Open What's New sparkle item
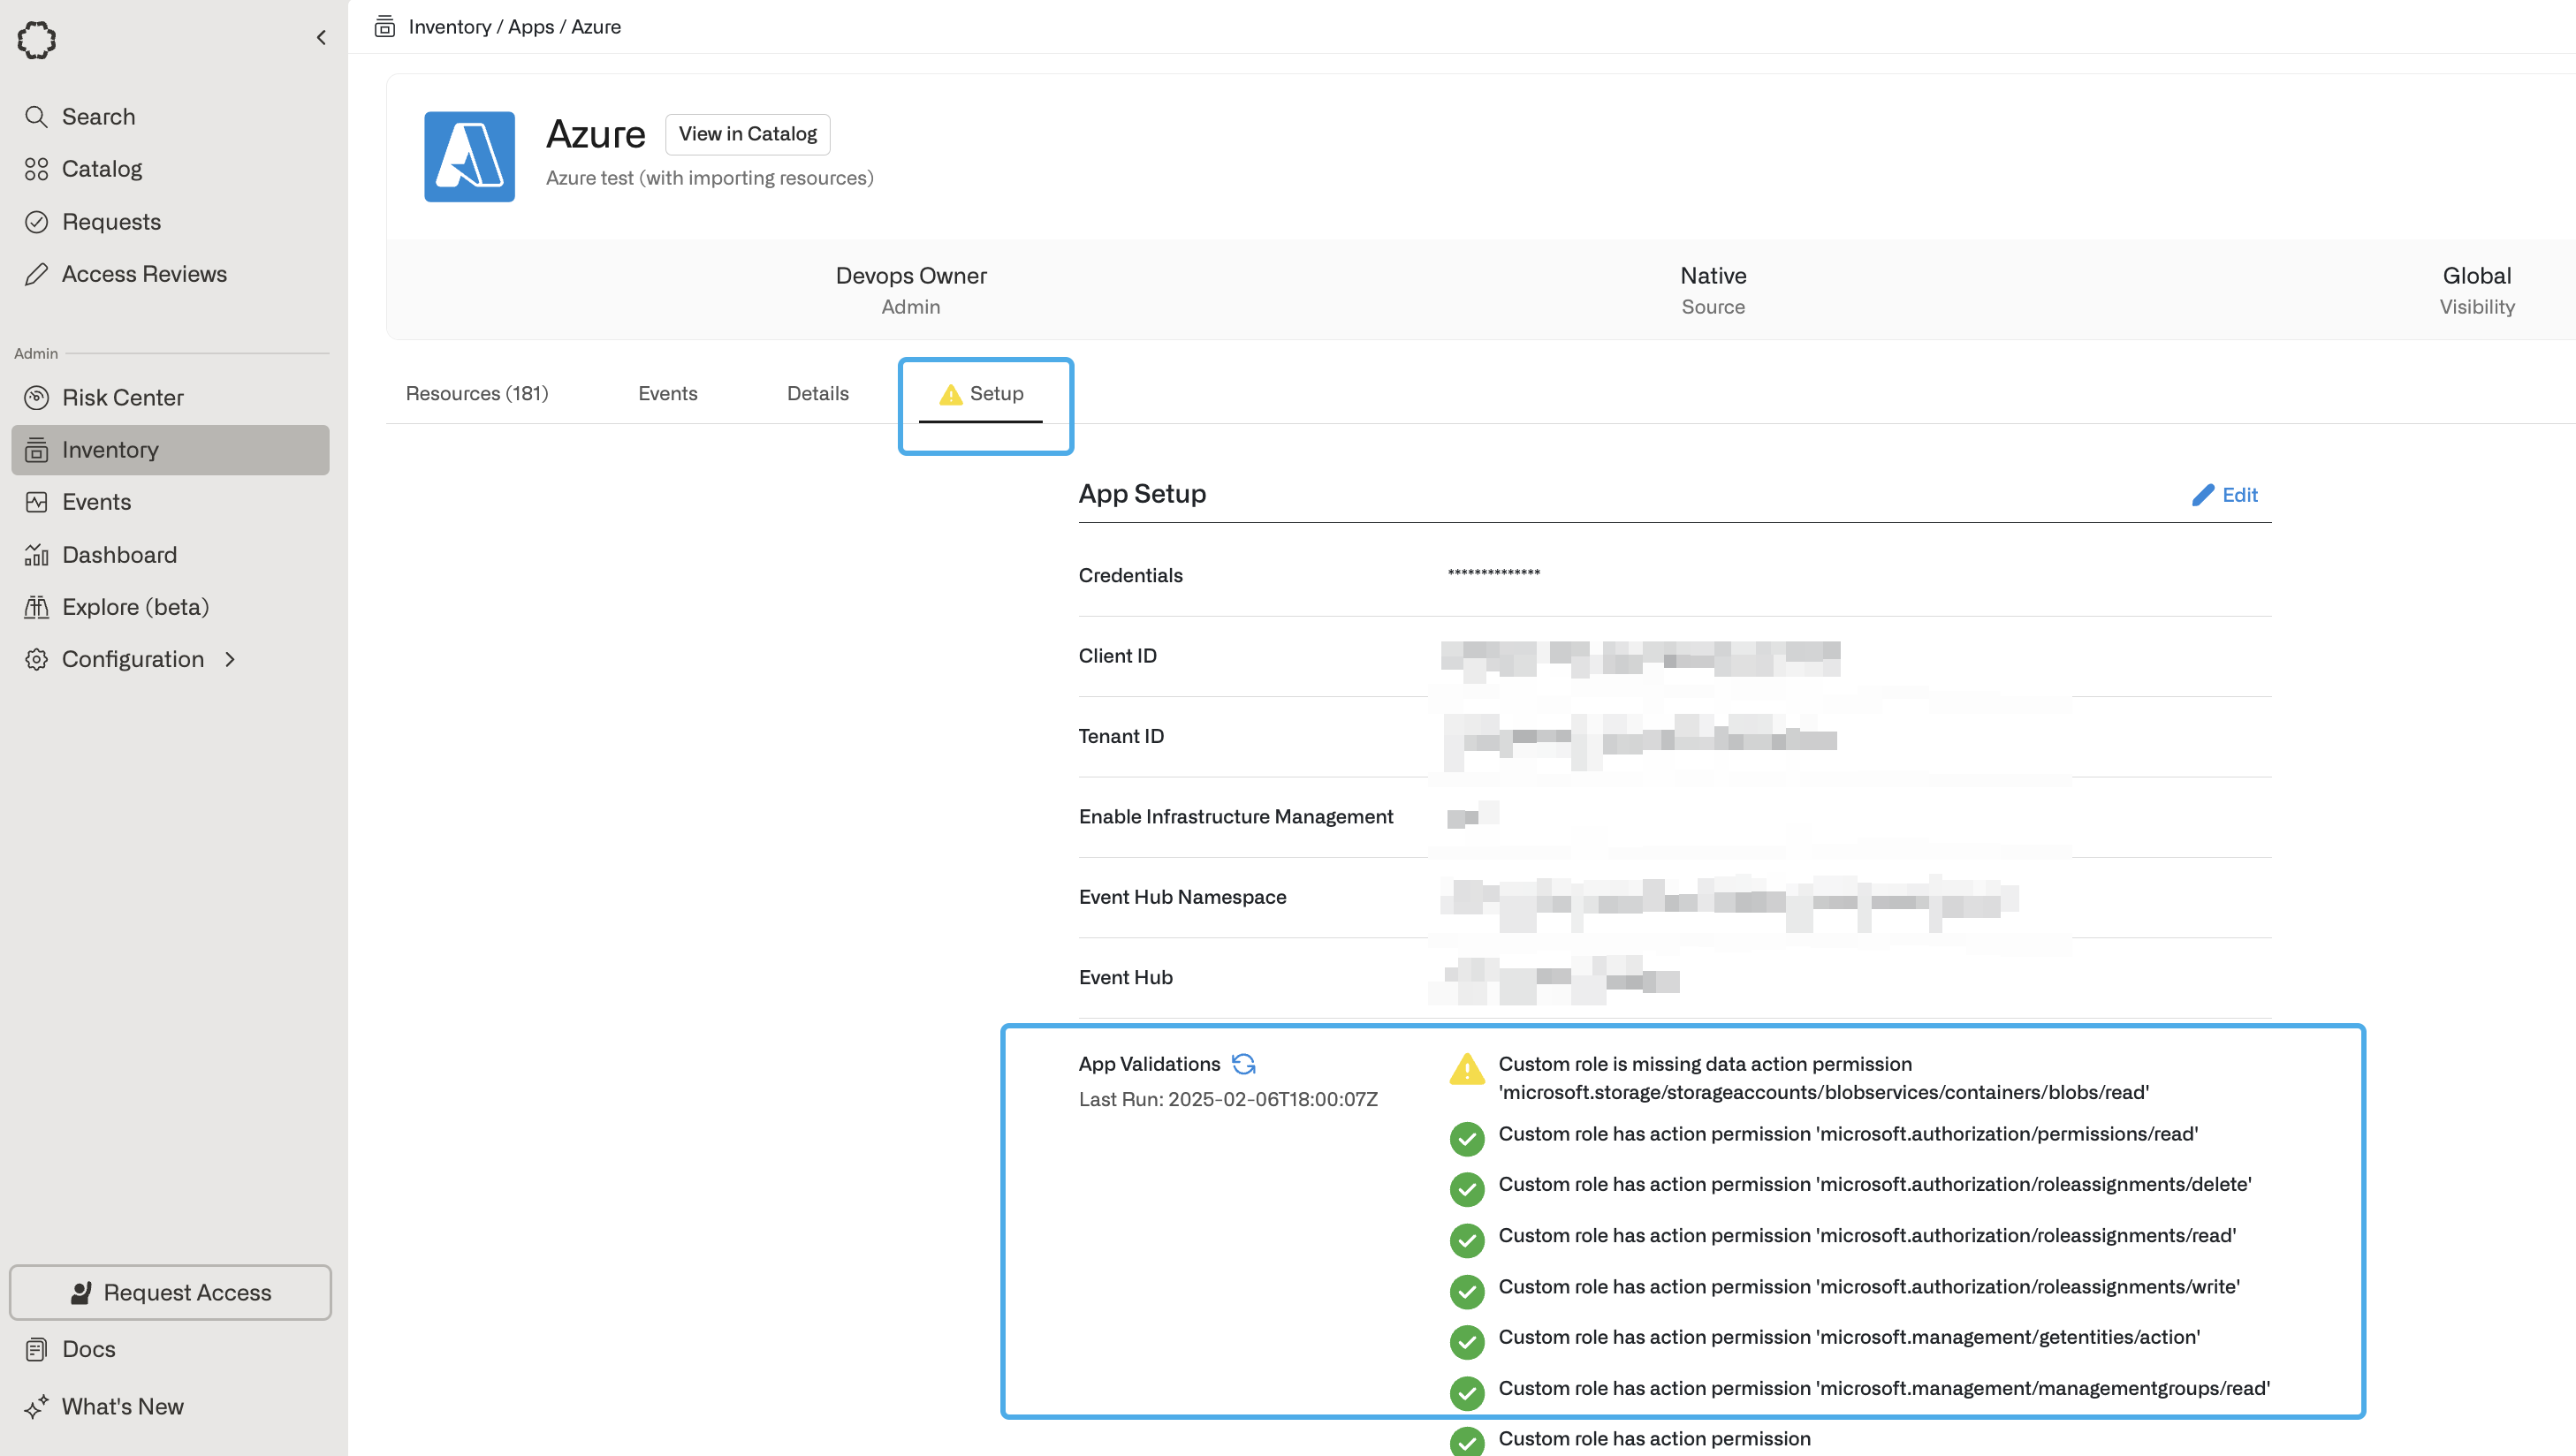The height and width of the screenshot is (1456, 2576). (122, 1406)
